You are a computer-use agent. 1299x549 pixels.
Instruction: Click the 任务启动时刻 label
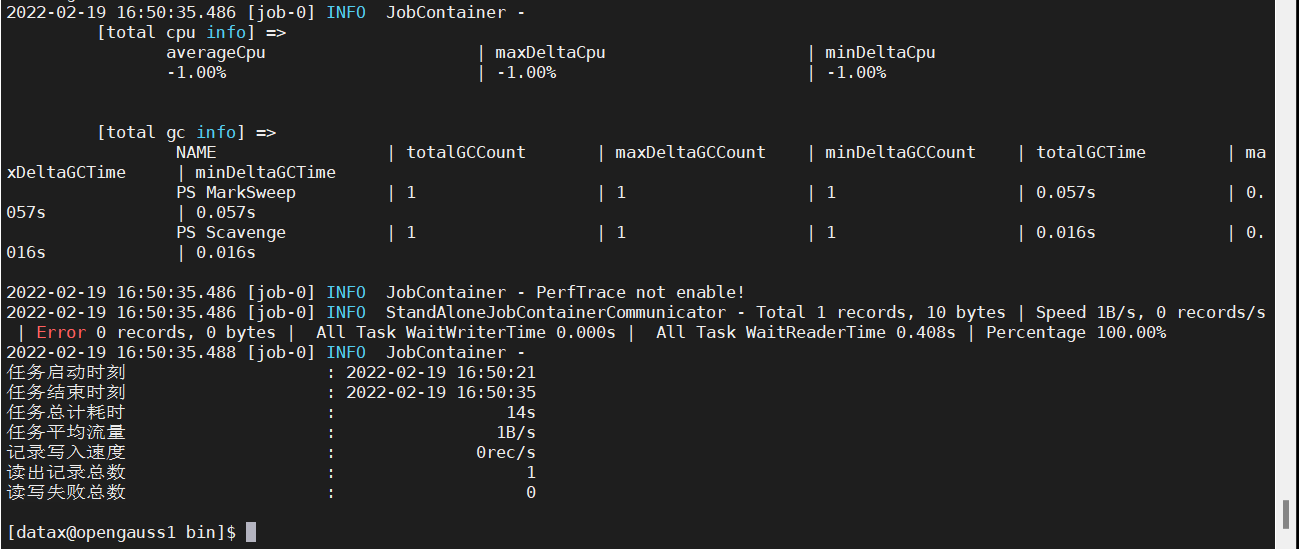click(x=66, y=372)
